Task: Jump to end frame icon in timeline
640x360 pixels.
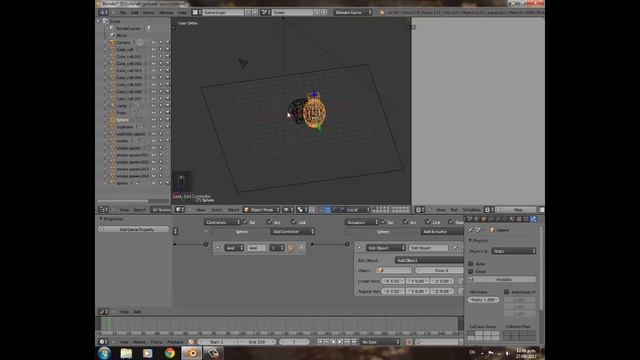Action: pyautogui.click(x=354, y=342)
